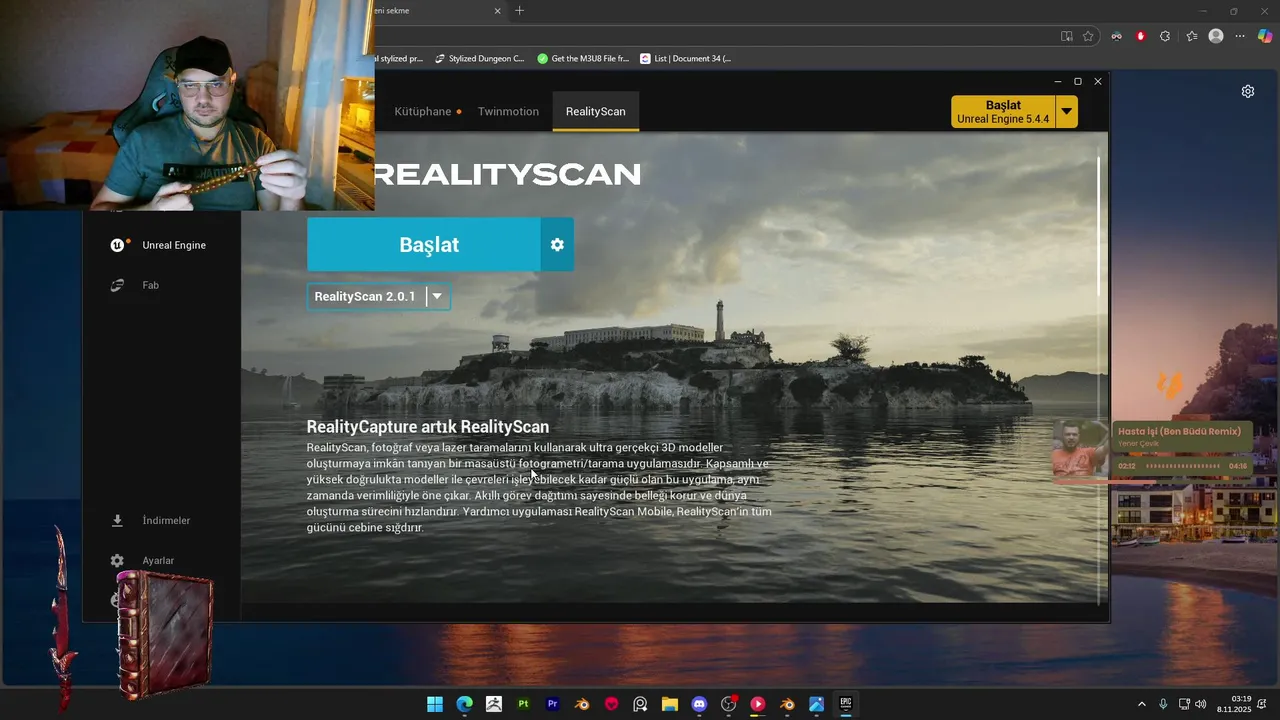Close the 'eni sekme' browser tab

click(498, 11)
